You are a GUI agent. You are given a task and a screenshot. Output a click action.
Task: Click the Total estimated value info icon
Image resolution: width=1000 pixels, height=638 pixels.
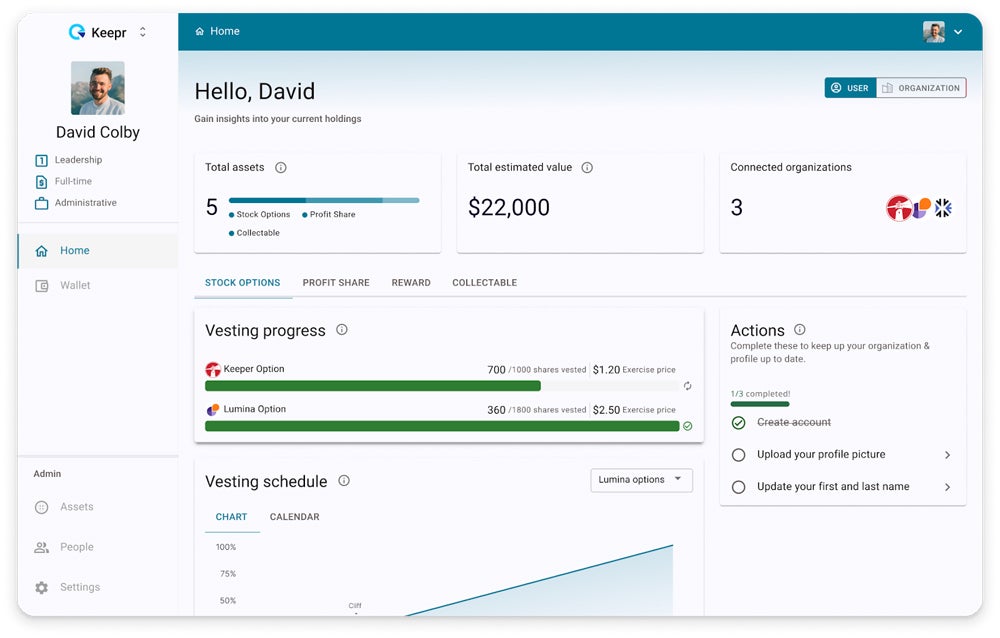coord(587,168)
